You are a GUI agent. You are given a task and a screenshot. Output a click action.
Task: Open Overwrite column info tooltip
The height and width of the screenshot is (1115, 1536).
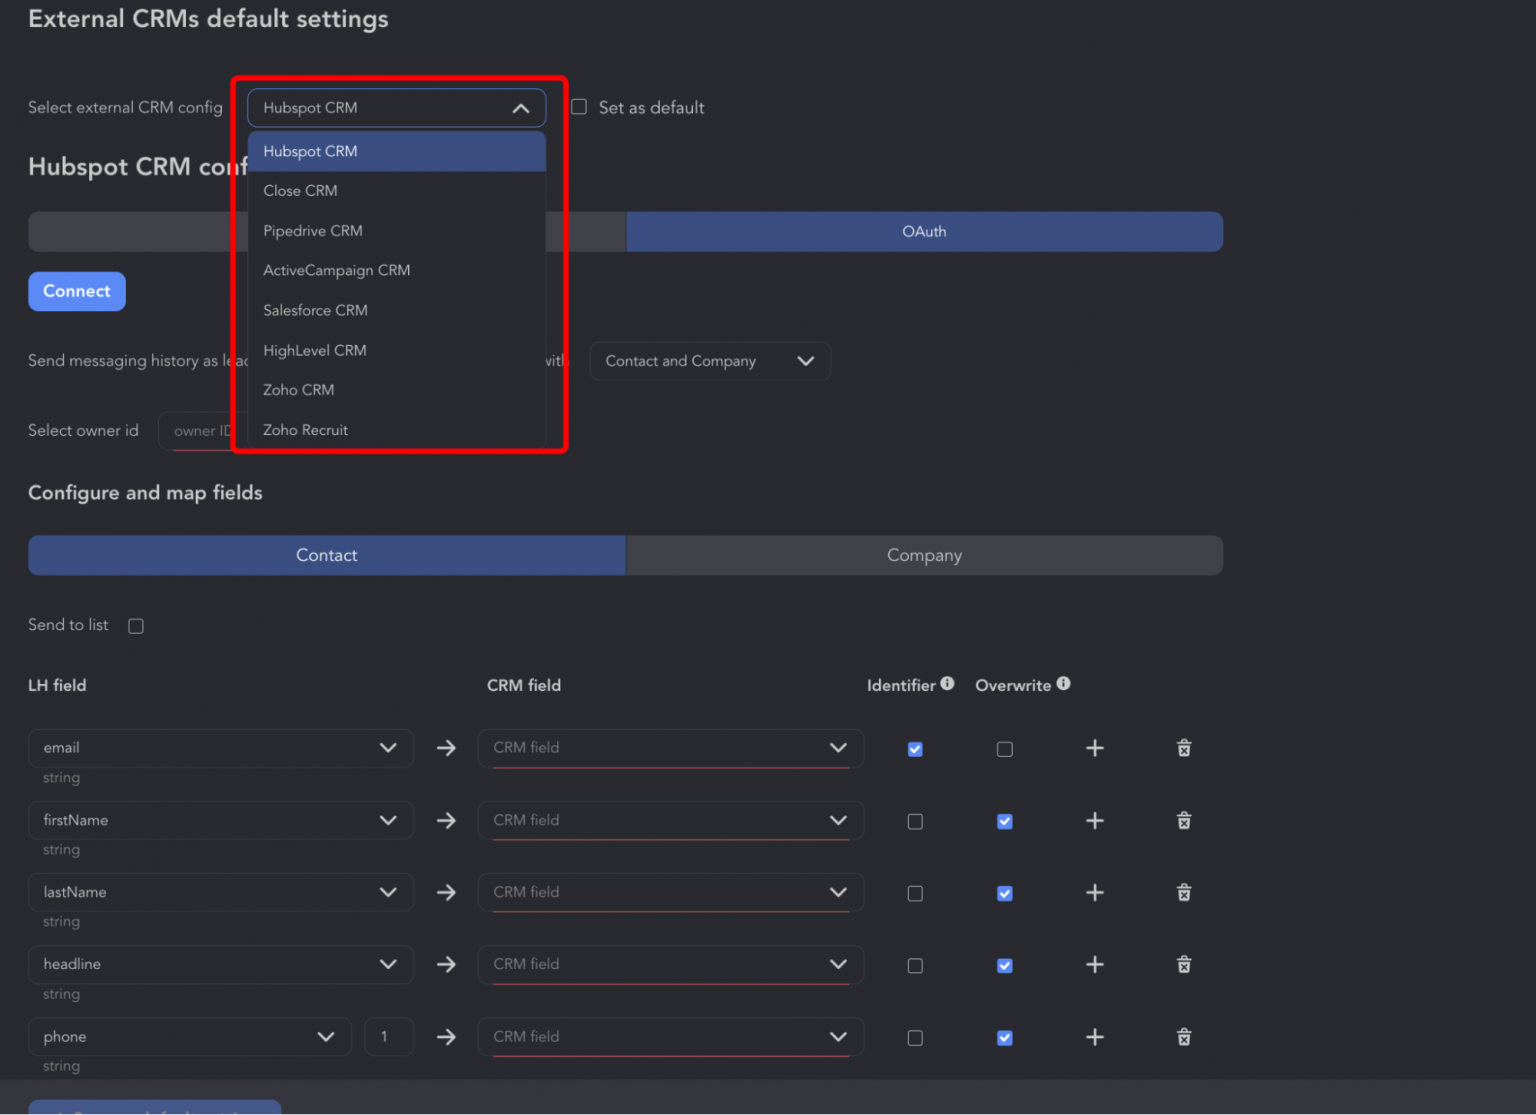click(1063, 681)
